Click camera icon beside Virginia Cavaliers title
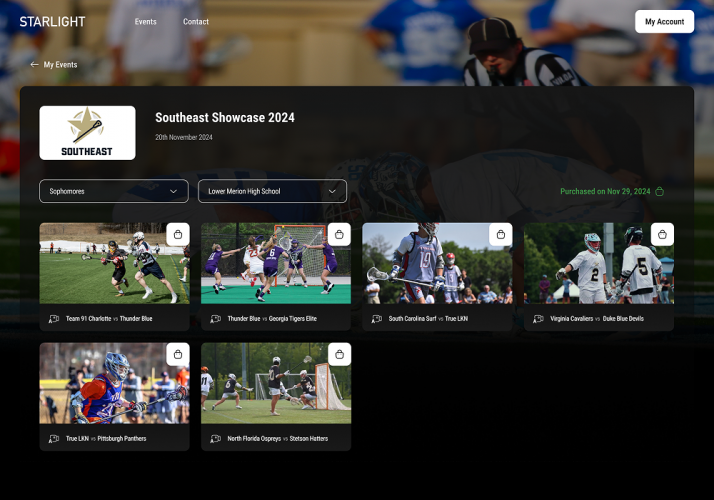 click(538, 319)
